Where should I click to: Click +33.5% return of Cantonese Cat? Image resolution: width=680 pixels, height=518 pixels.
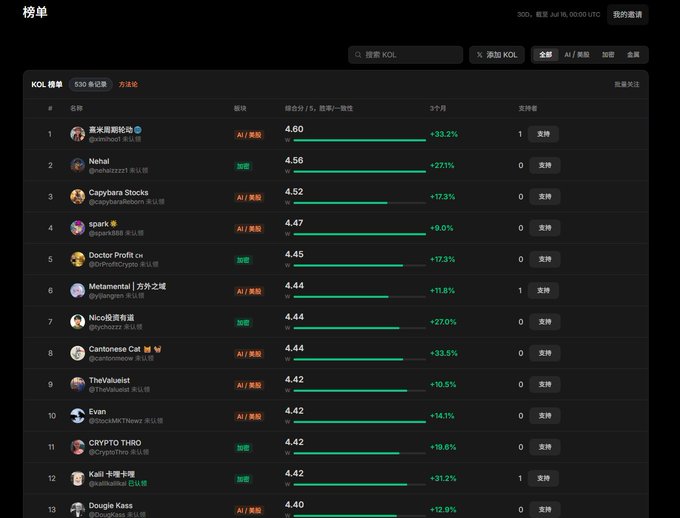(444, 353)
